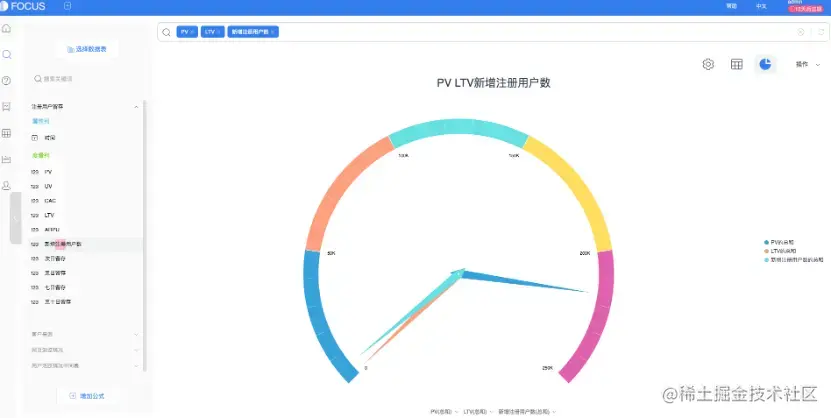
Task: Remove the LTV search tag
Action: point(219,32)
